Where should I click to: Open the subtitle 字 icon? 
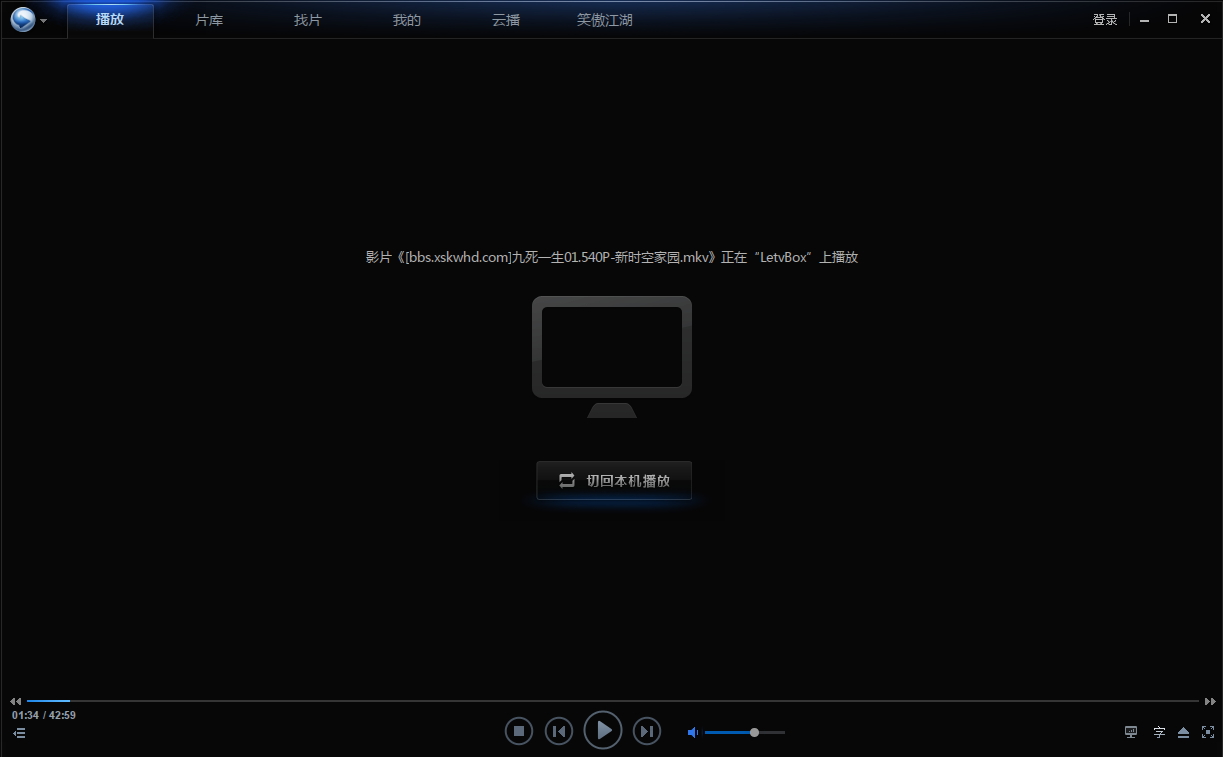pyautogui.click(x=1159, y=732)
